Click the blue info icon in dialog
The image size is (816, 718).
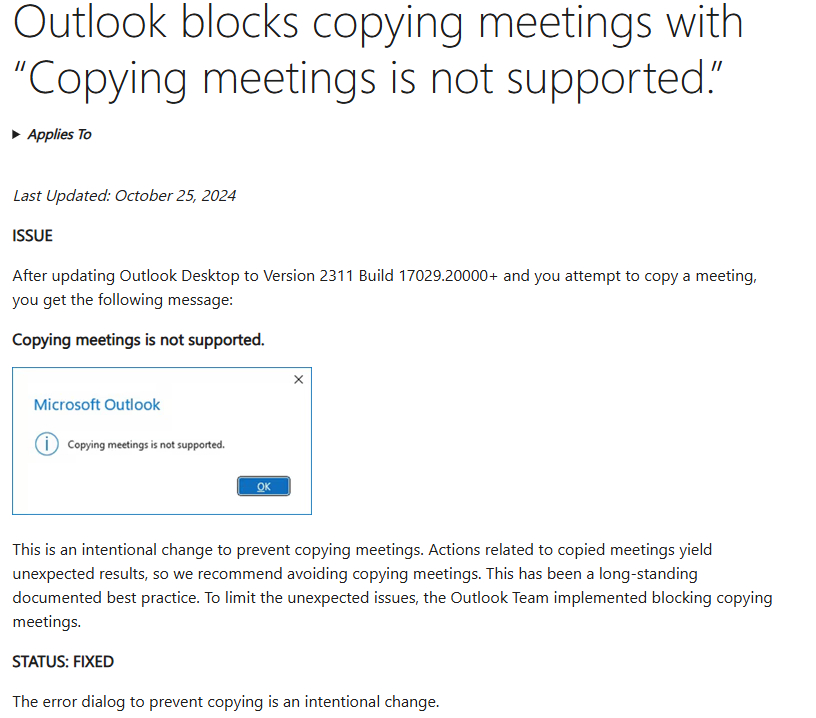coord(46,444)
